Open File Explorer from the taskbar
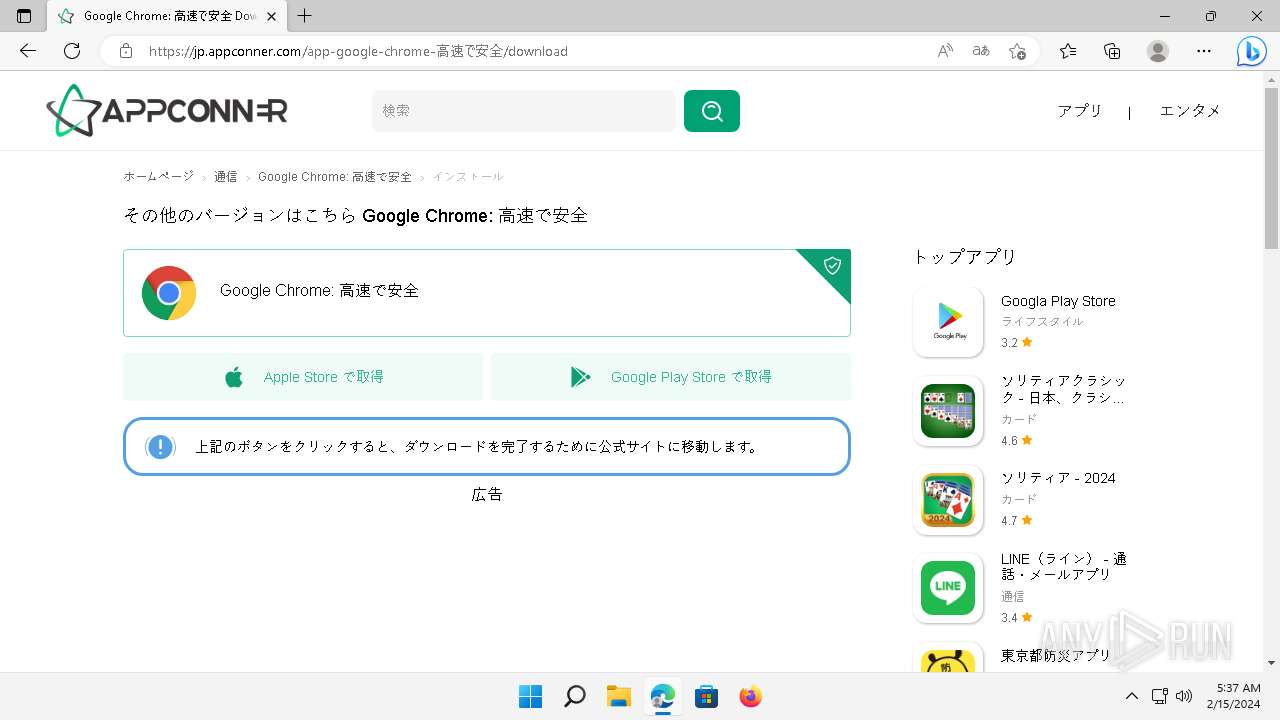Image resolution: width=1280 pixels, height=720 pixels. click(x=618, y=696)
